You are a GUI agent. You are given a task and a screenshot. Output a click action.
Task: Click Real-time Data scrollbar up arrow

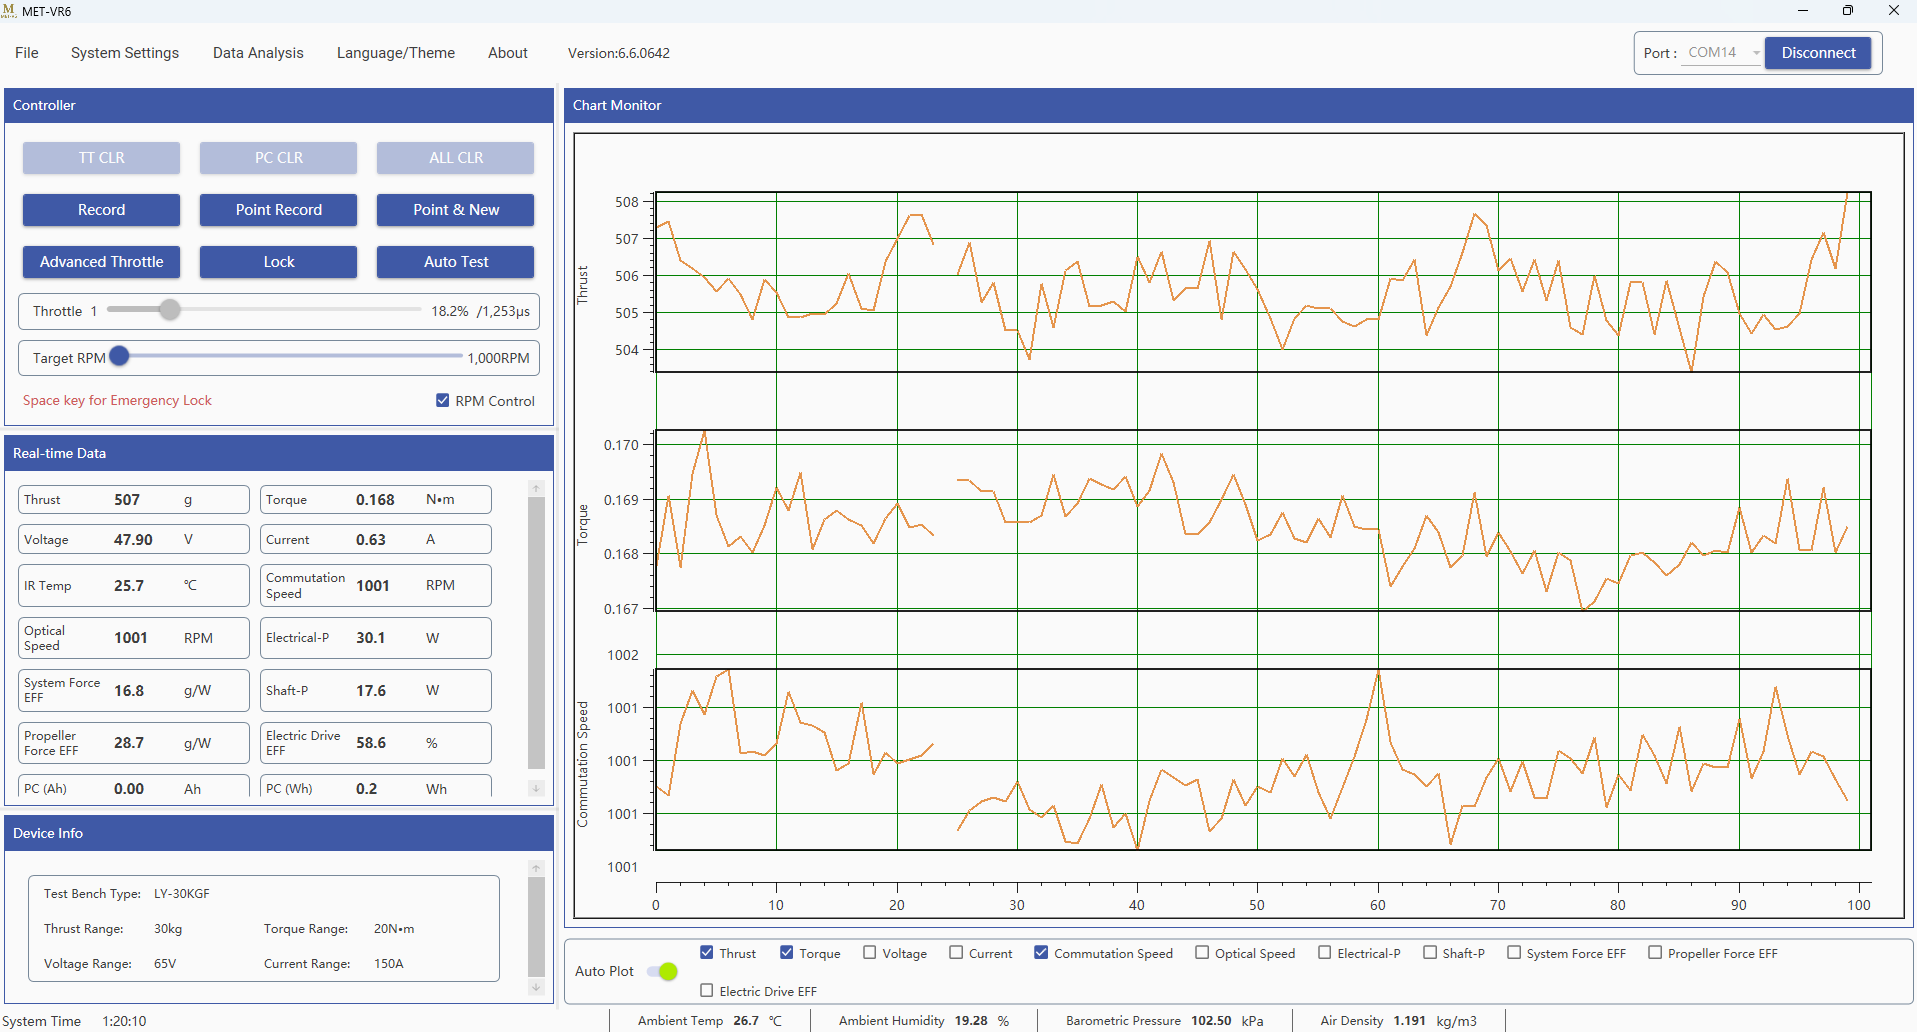[x=536, y=488]
